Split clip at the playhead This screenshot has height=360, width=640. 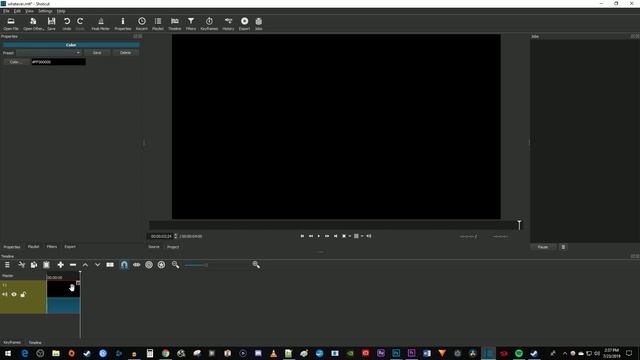click(x=110, y=265)
